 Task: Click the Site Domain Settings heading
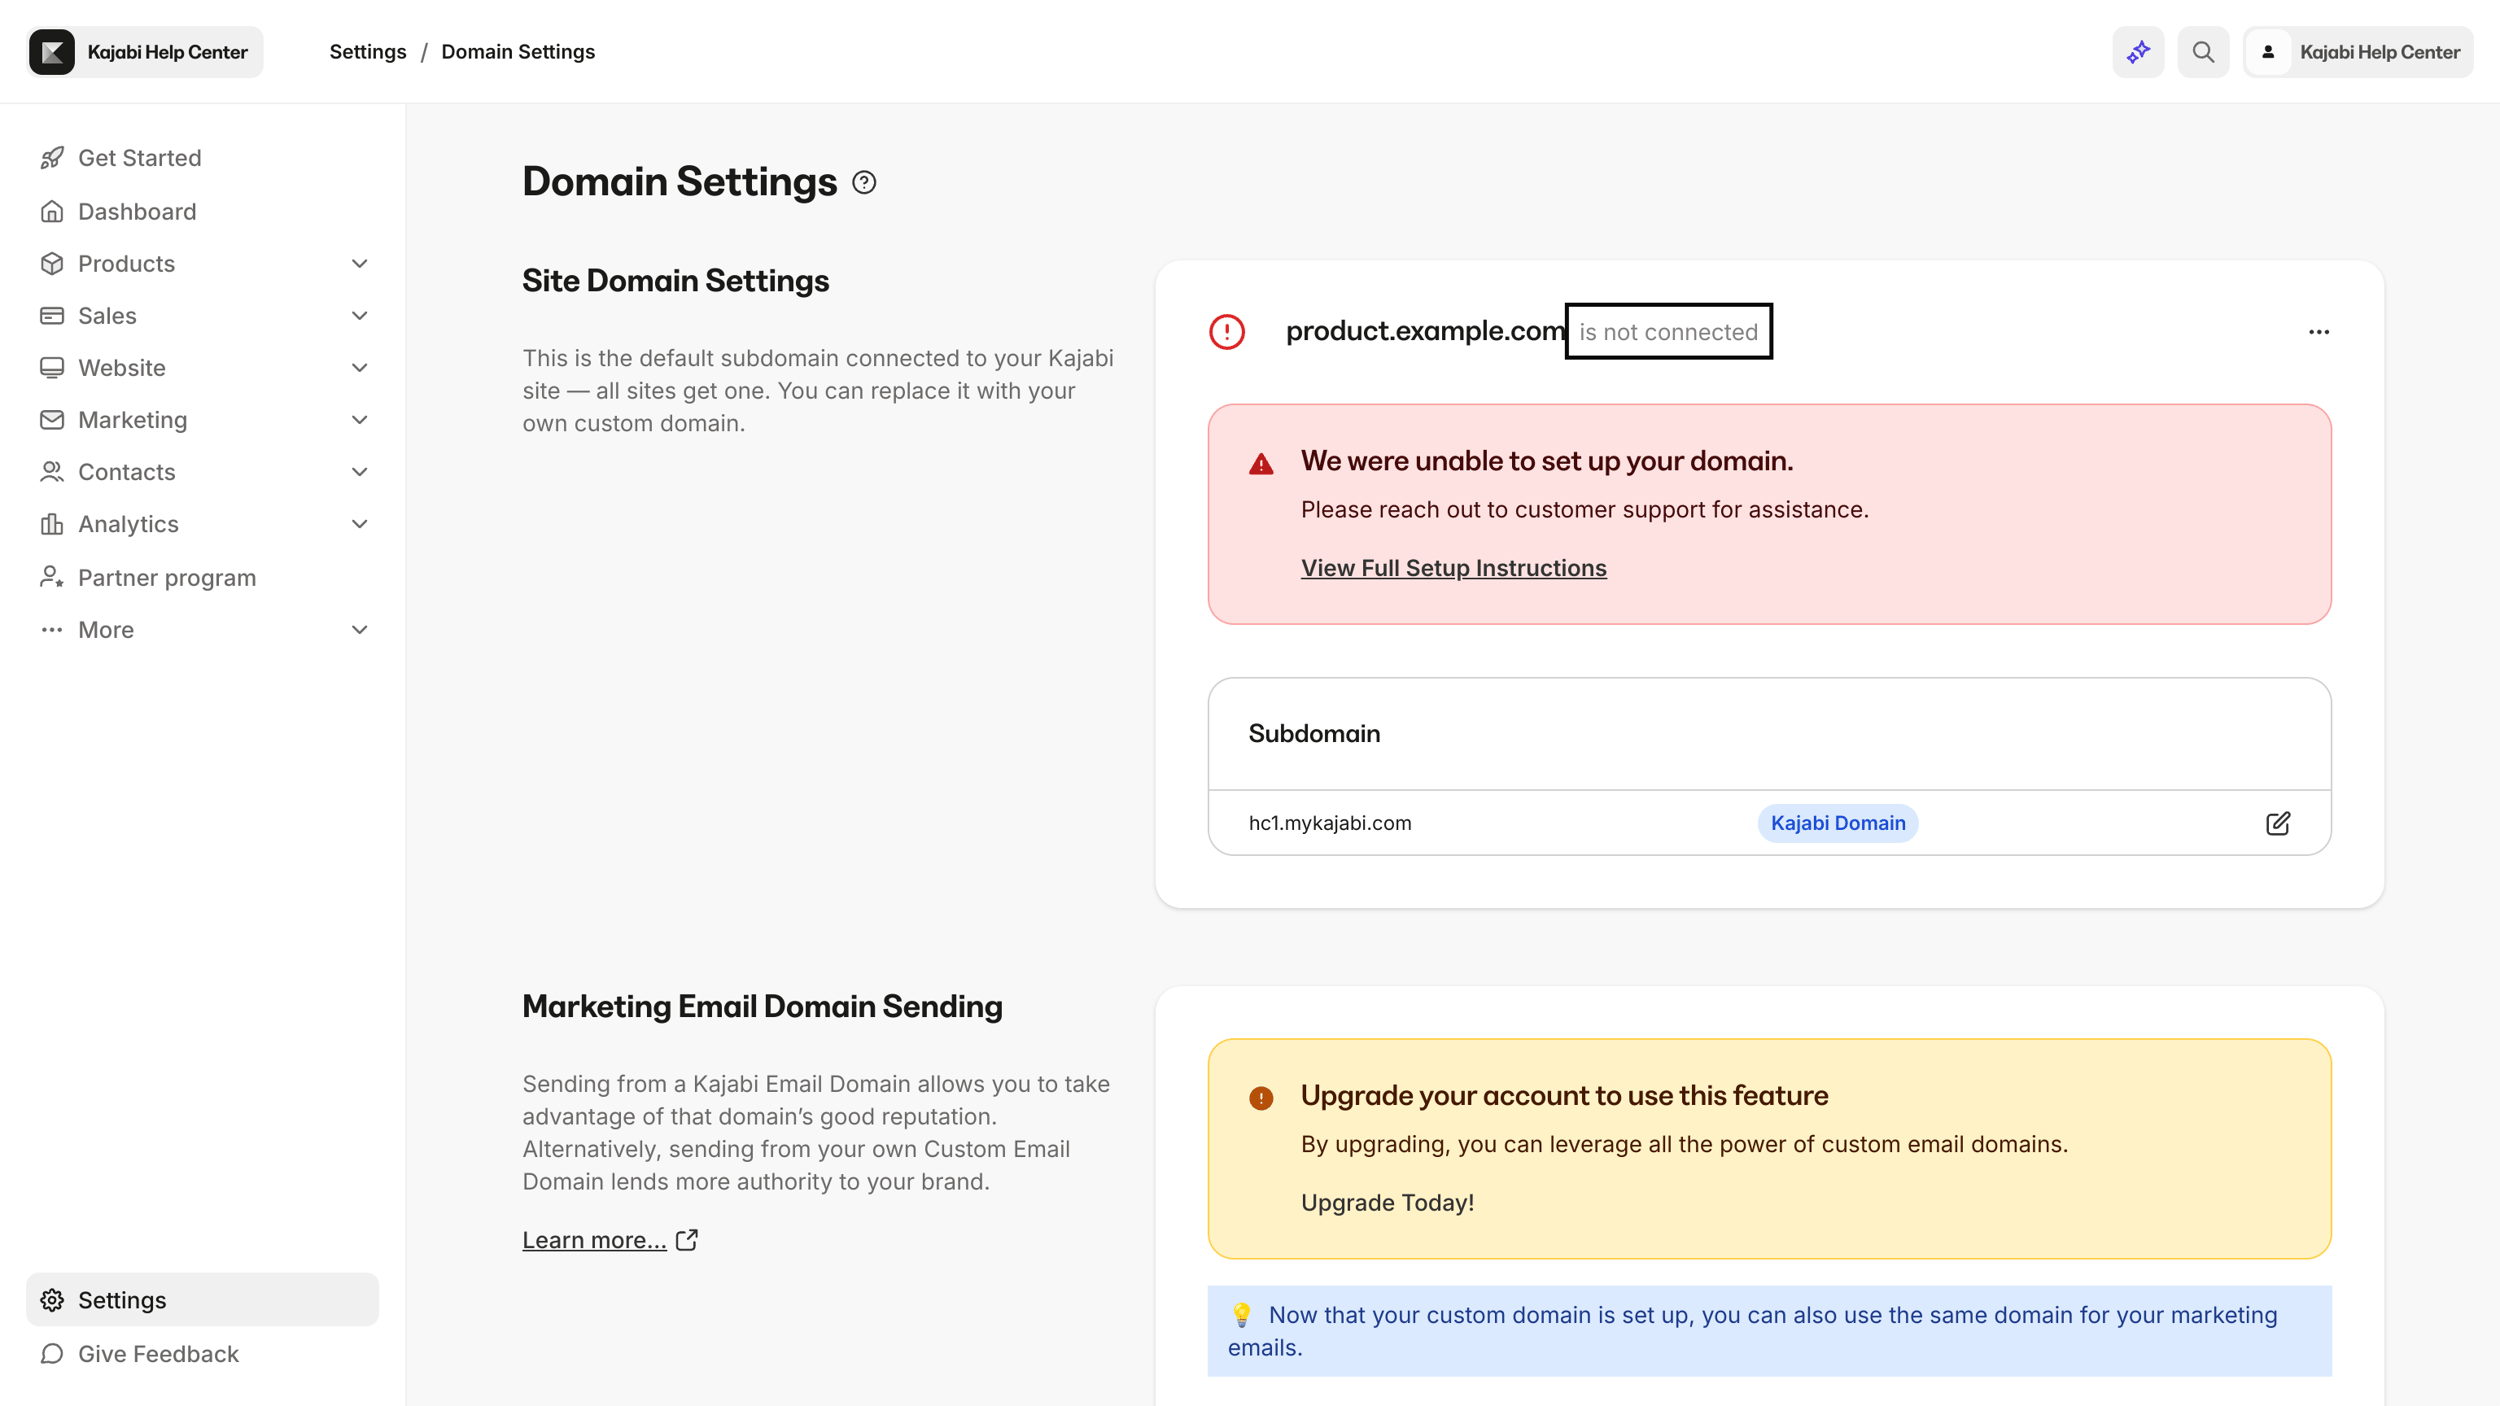pos(675,281)
